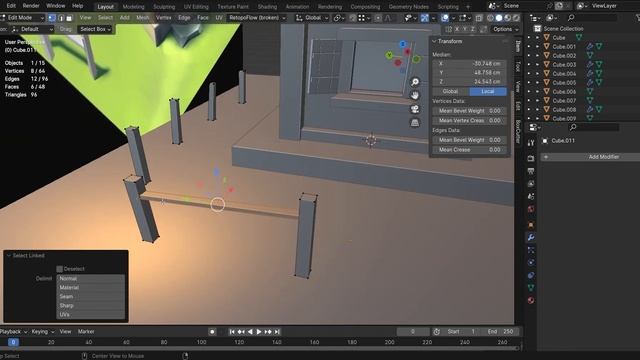Screen dimensions: 640x360
Task: Click the Drag button in tool settings
Action: point(65,29)
